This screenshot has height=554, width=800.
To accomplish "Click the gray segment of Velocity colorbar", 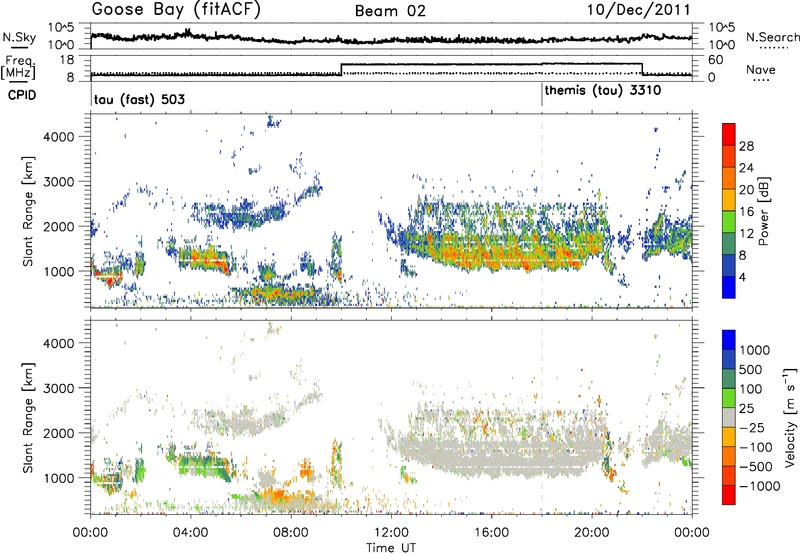I will coord(729,417).
